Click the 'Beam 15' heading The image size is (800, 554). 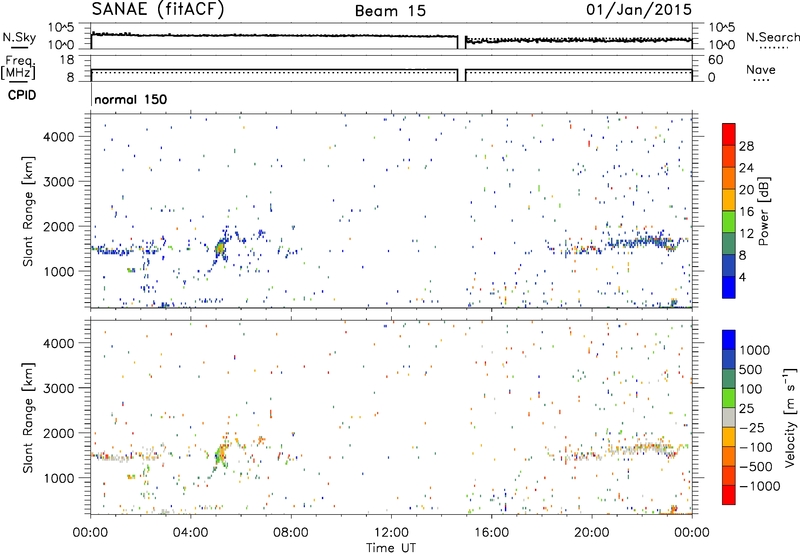(x=390, y=11)
